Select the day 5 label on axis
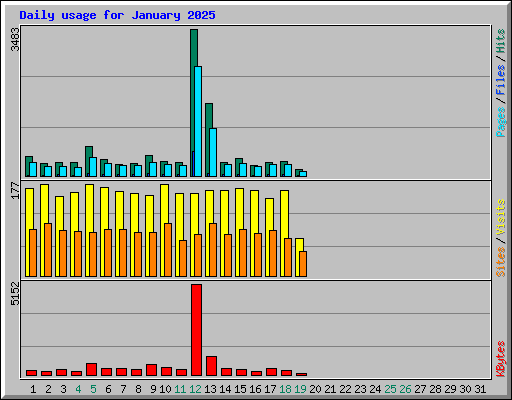Image resolution: width=512 pixels, height=400 pixels. 93,389
